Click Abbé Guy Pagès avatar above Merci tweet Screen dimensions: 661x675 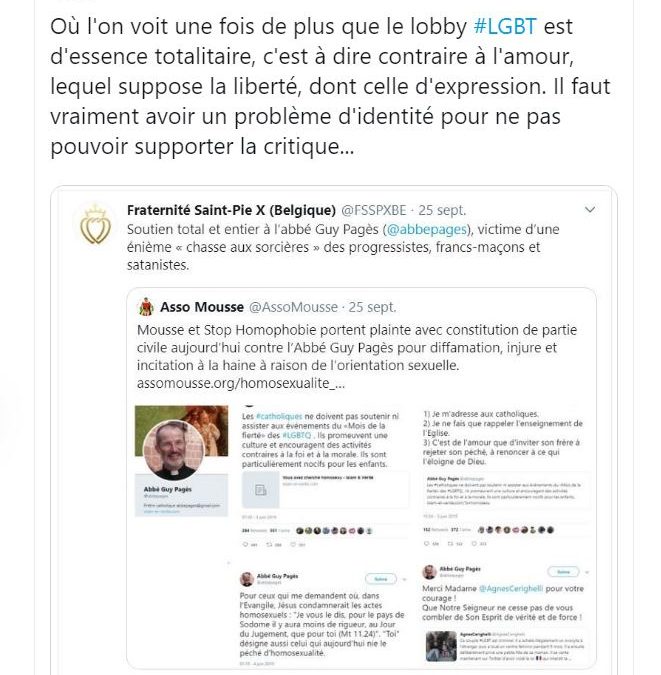(429, 572)
